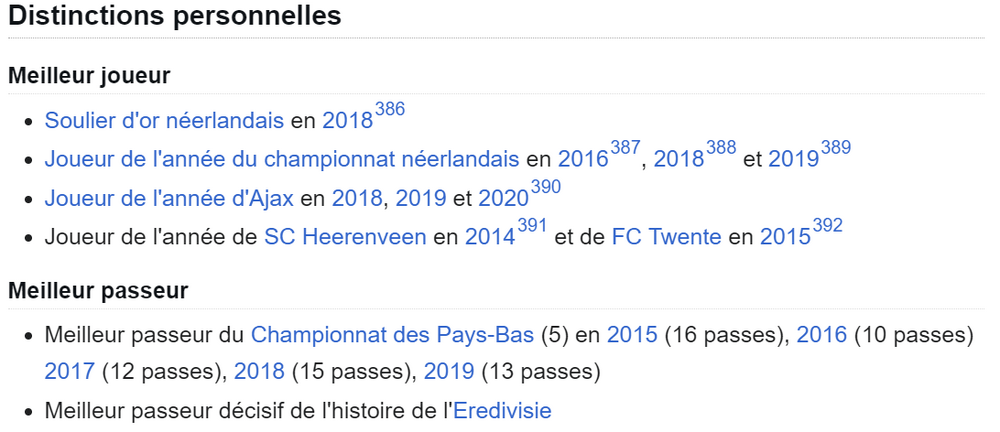Open the 2016 link before footnote 387
The image size is (1000, 432).
(583, 160)
